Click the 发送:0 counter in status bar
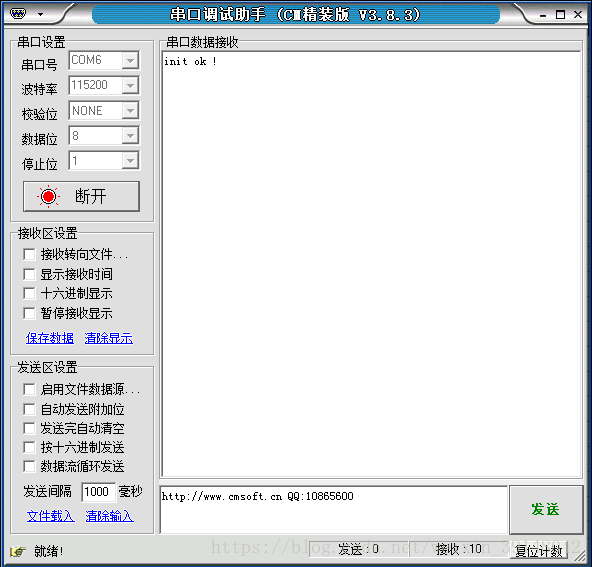The width and height of the screenshot is (592, 567). point(358,549)
